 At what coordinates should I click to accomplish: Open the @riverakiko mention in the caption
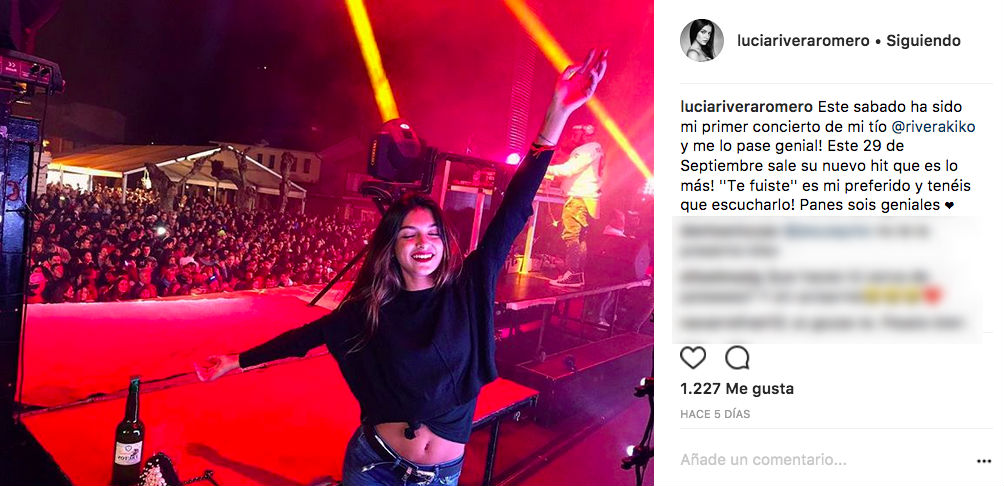pos(933,127)
